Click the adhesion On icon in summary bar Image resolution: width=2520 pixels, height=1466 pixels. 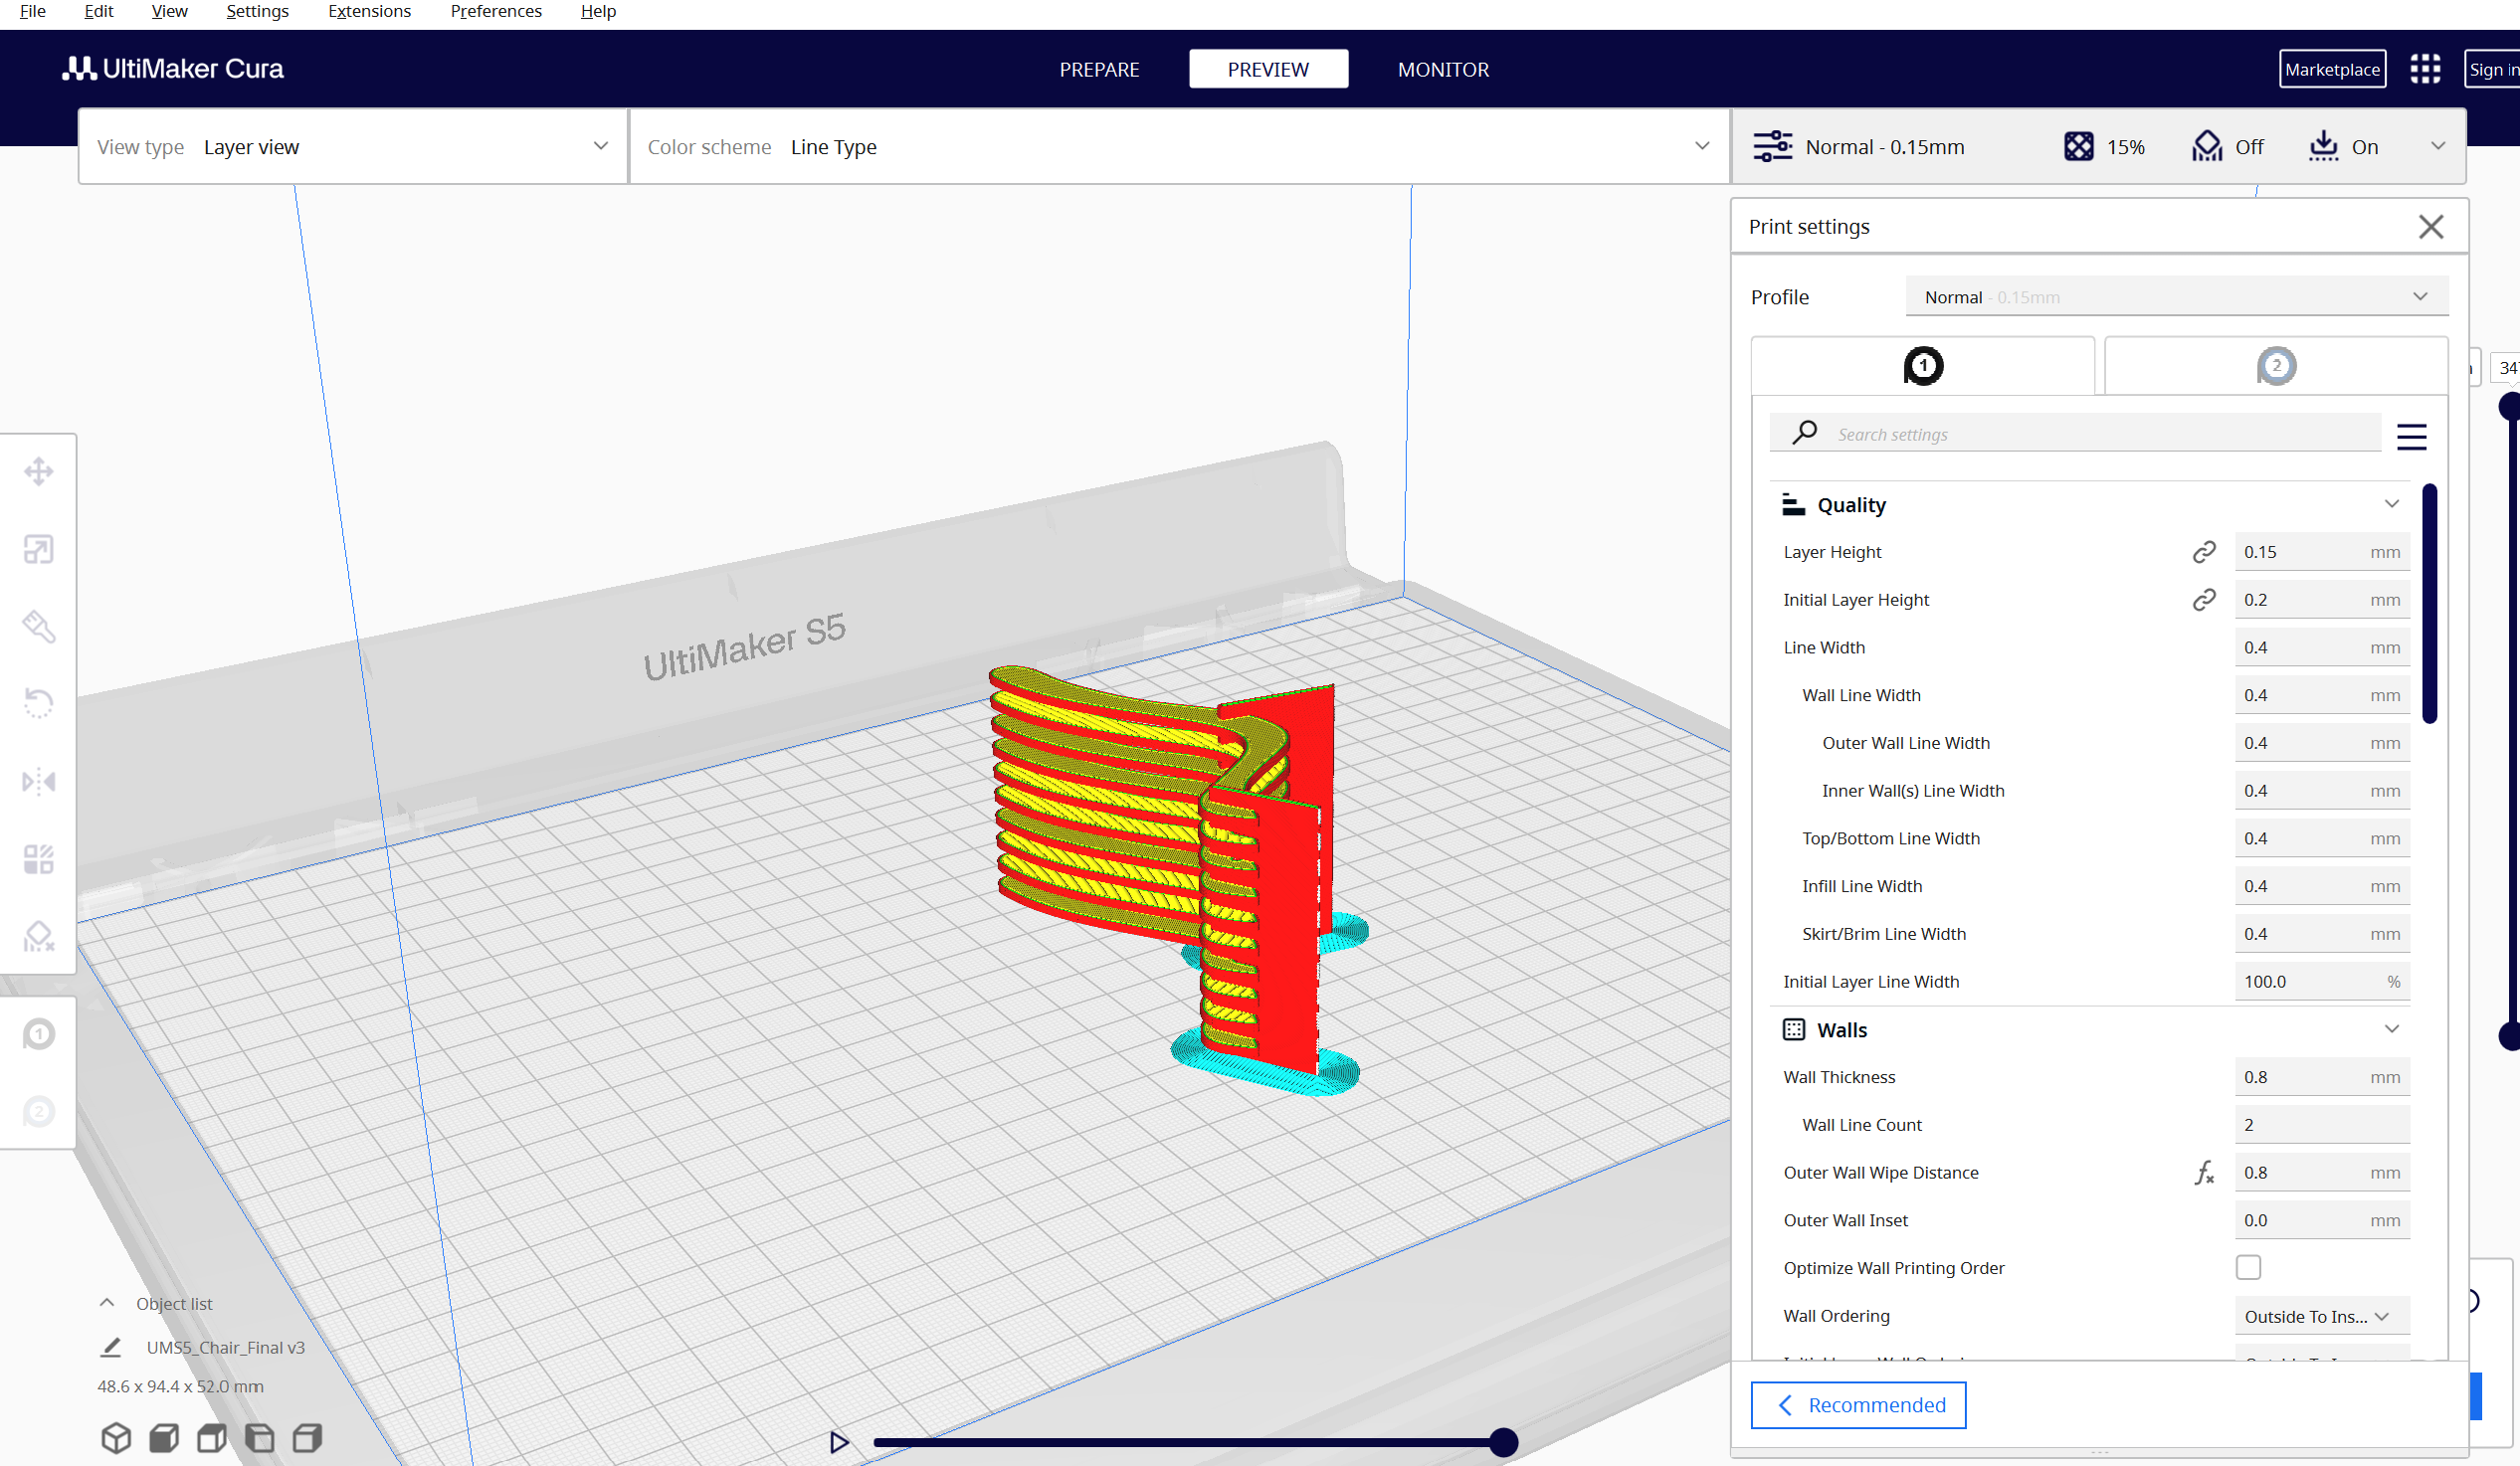(x=2323, y=147)
